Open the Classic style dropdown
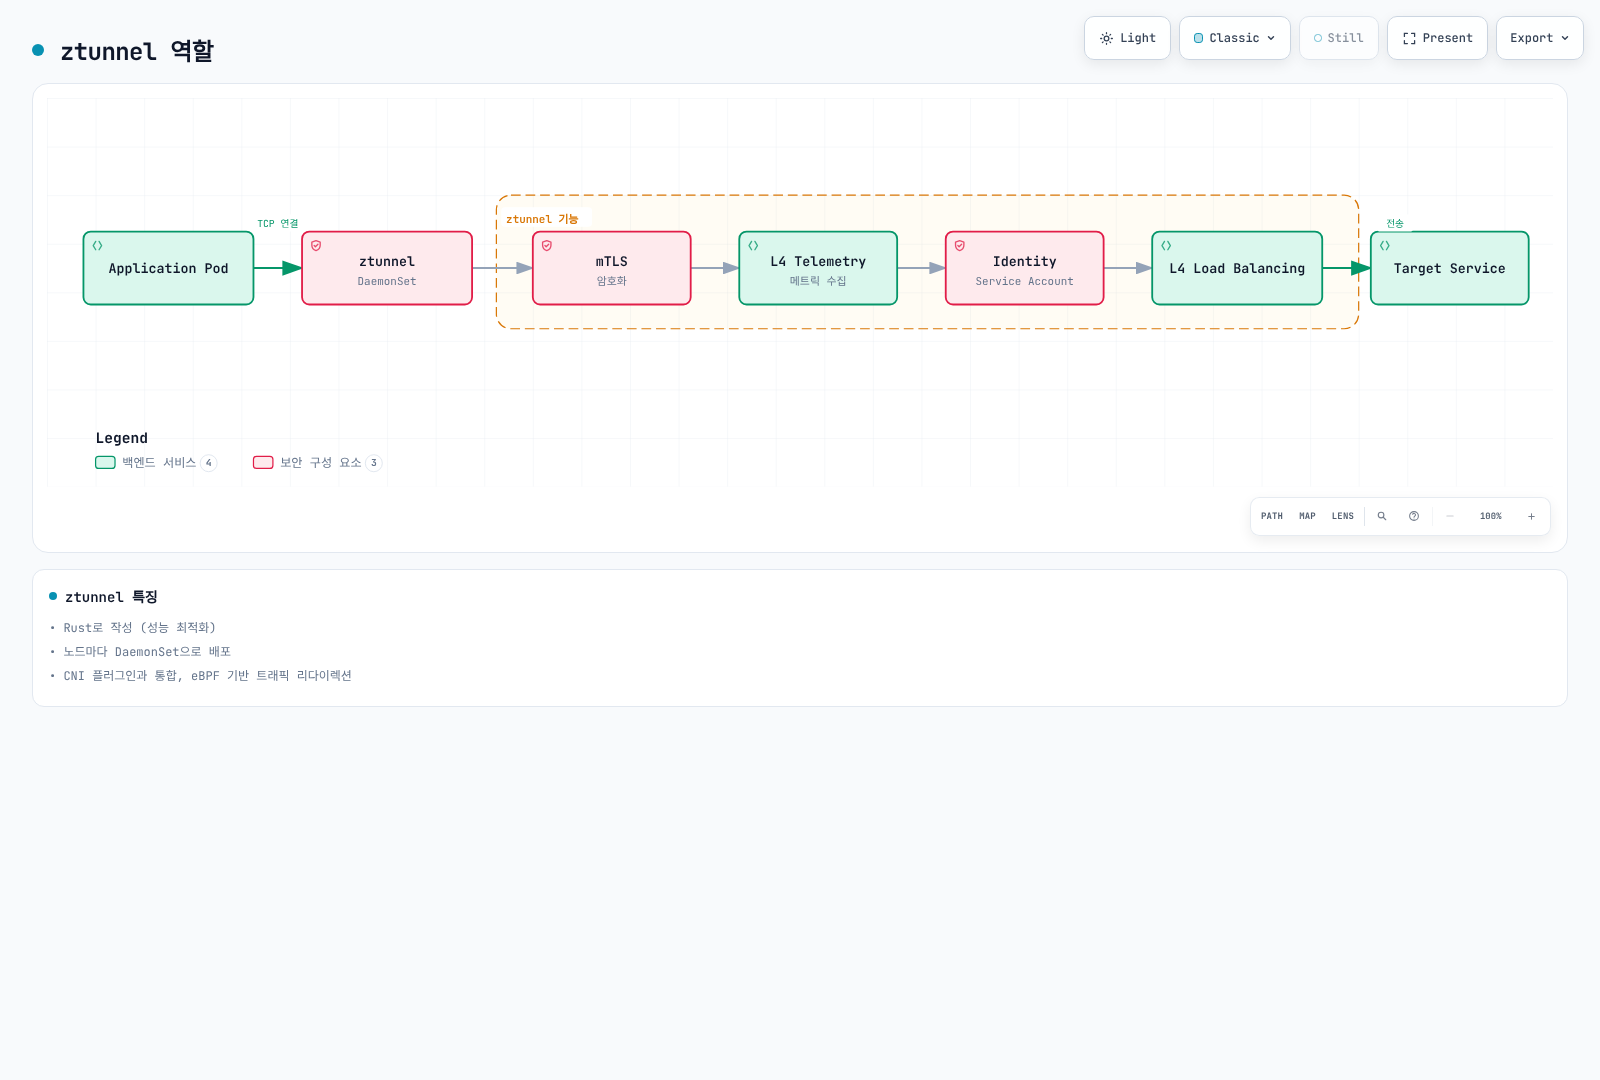Screen dimensions: 1600x1080 click(x=1235, y=38)
